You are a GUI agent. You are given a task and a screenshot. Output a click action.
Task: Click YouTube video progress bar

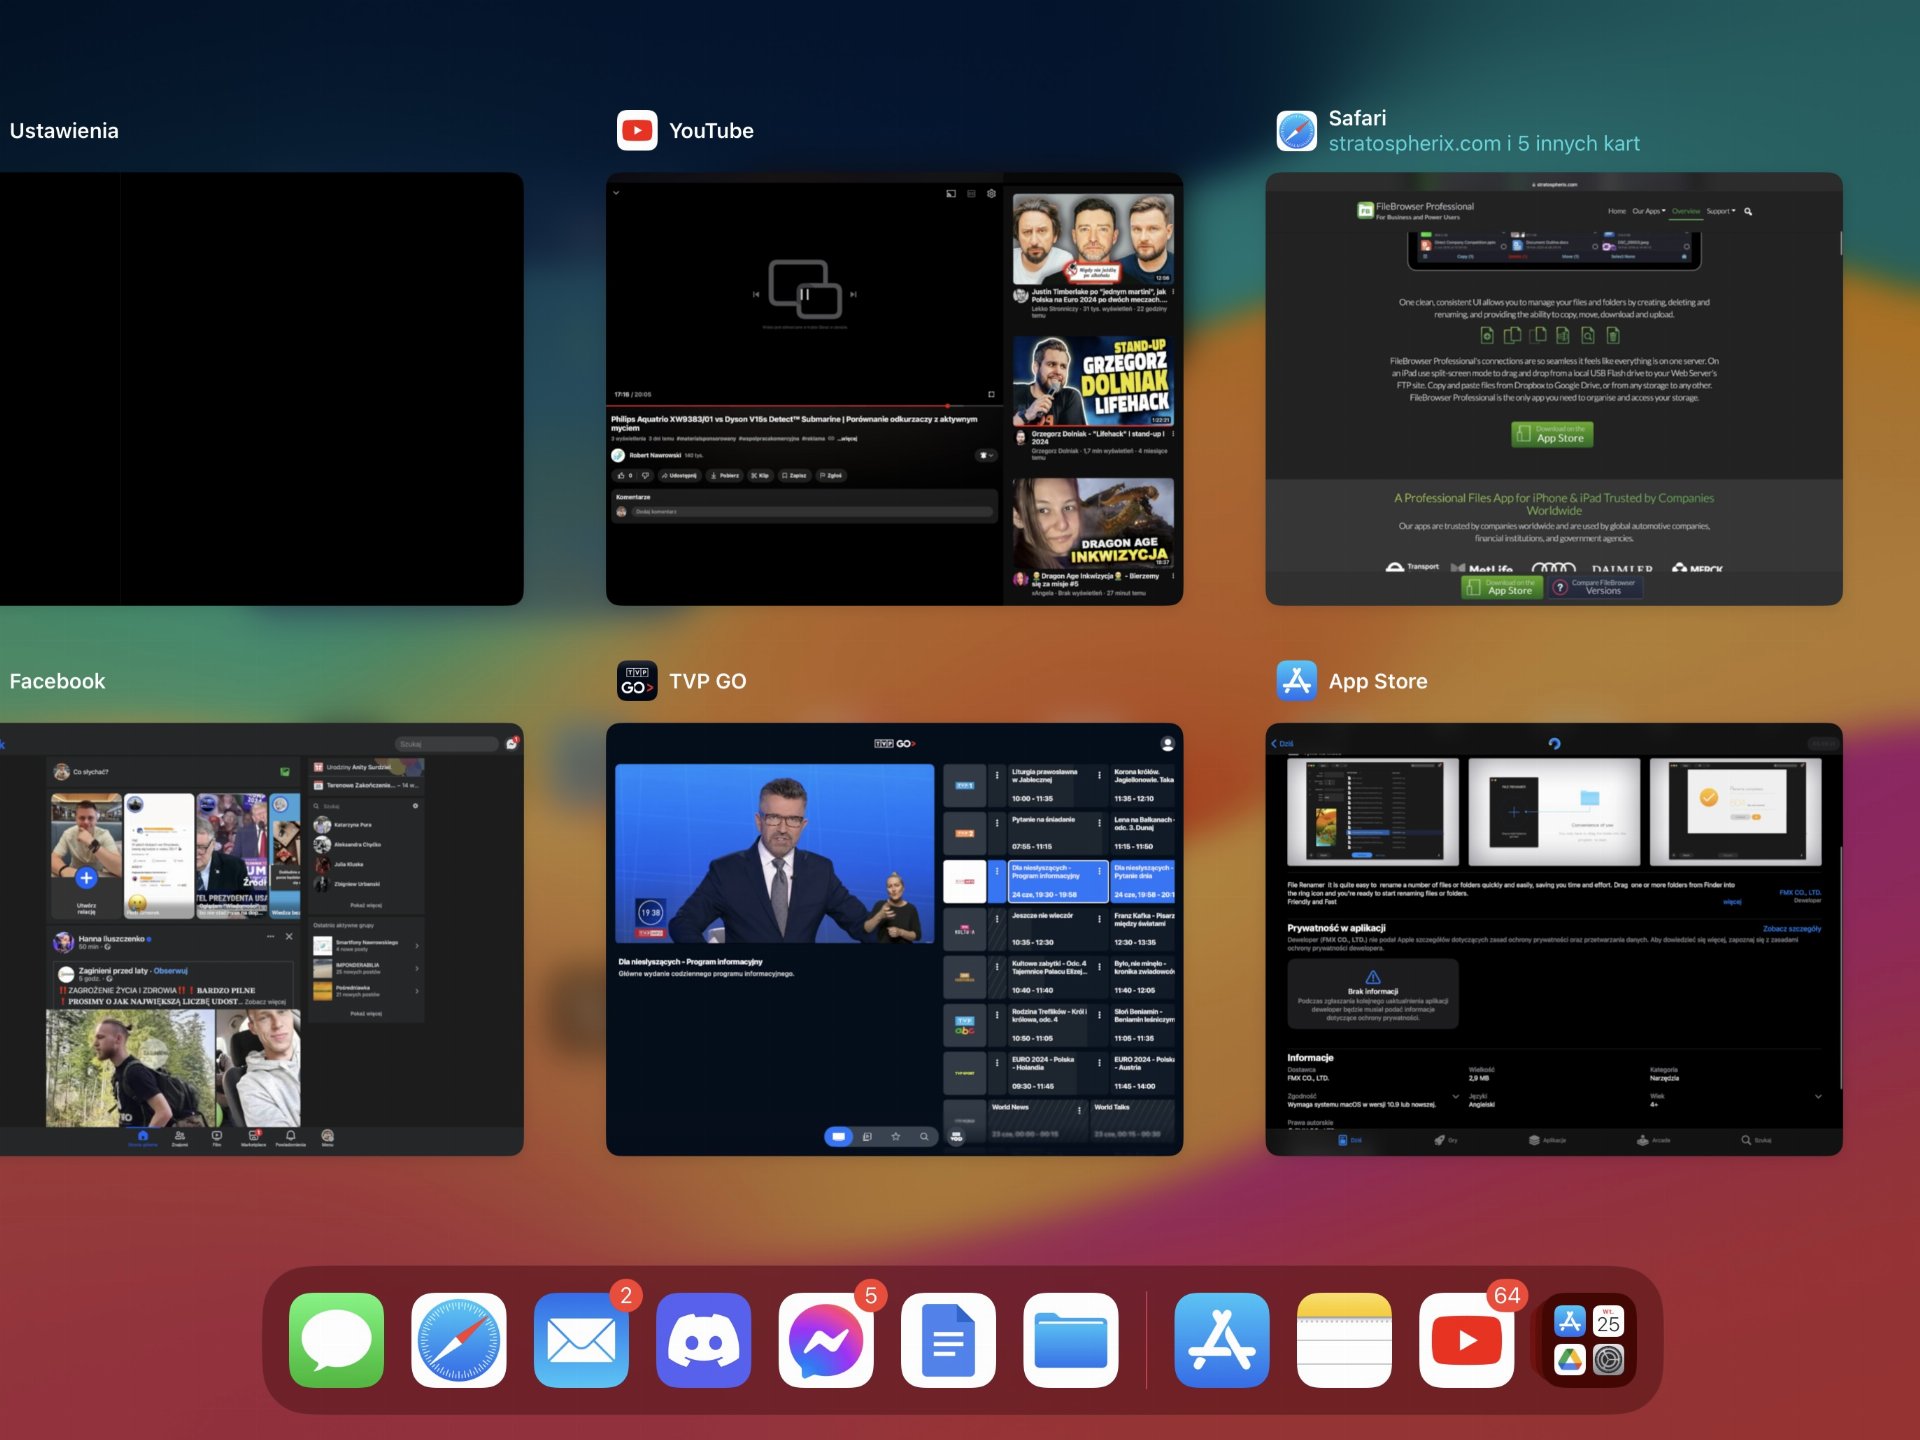(x=804, y=406)
